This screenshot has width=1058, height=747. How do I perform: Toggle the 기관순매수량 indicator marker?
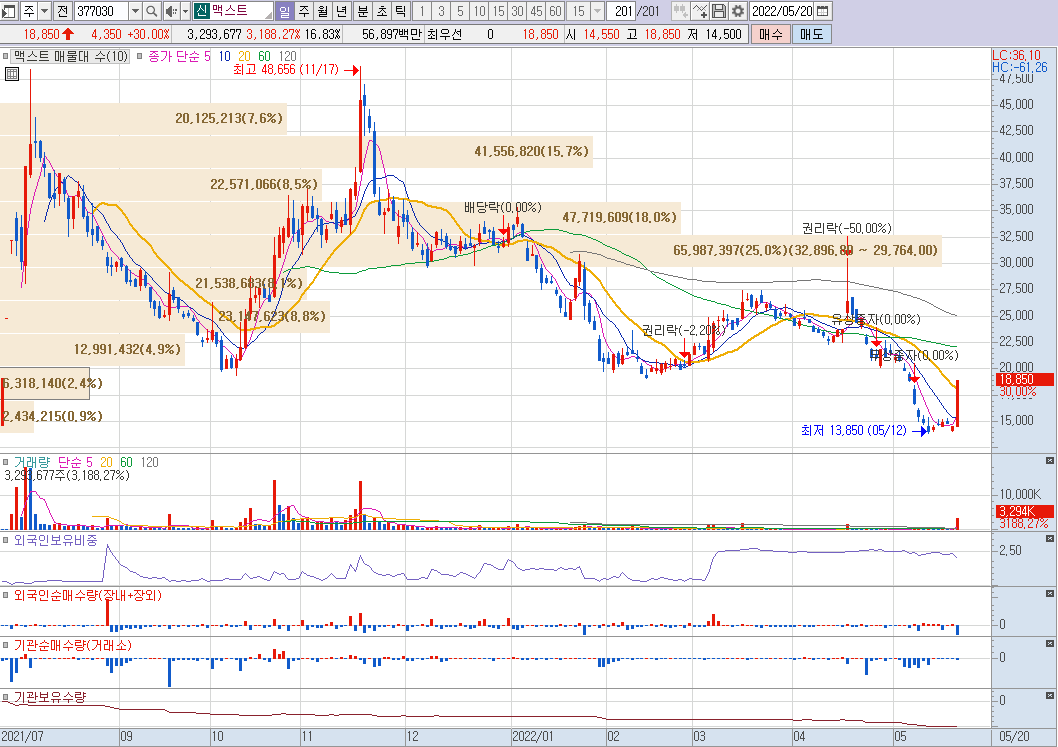pyautogui.click(x=5, y=646)
